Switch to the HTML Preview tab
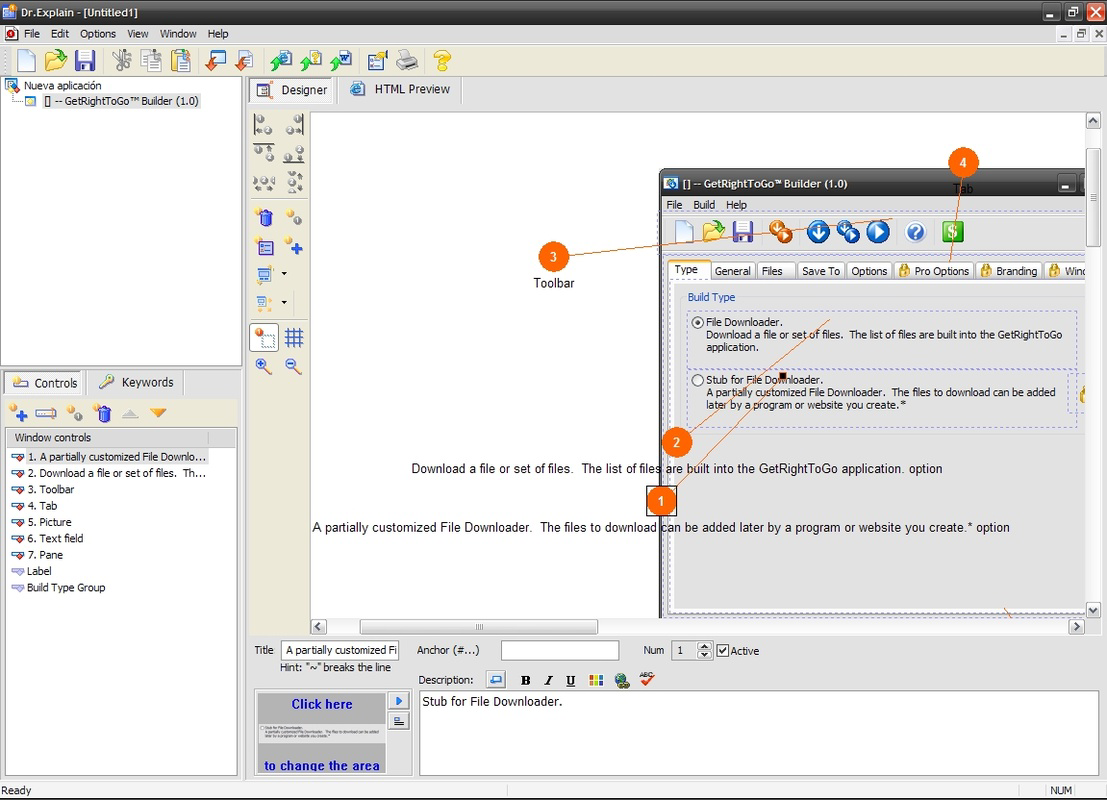 coord(400,90)
